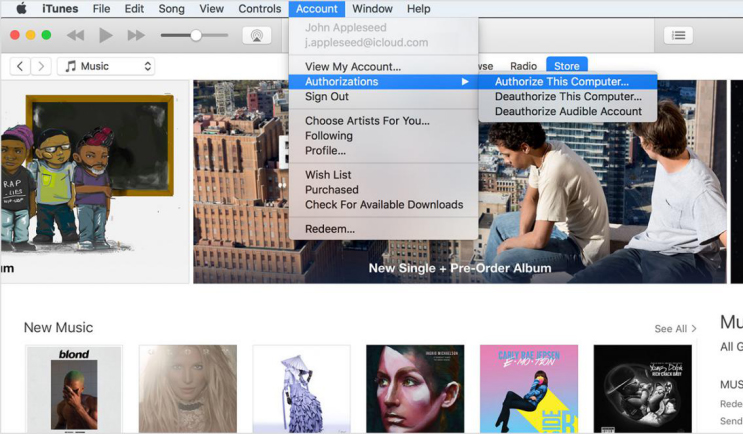This screenshot has height=434, width=743.
Task: Click the yellow minimize window button
Action: click(31, 35)
